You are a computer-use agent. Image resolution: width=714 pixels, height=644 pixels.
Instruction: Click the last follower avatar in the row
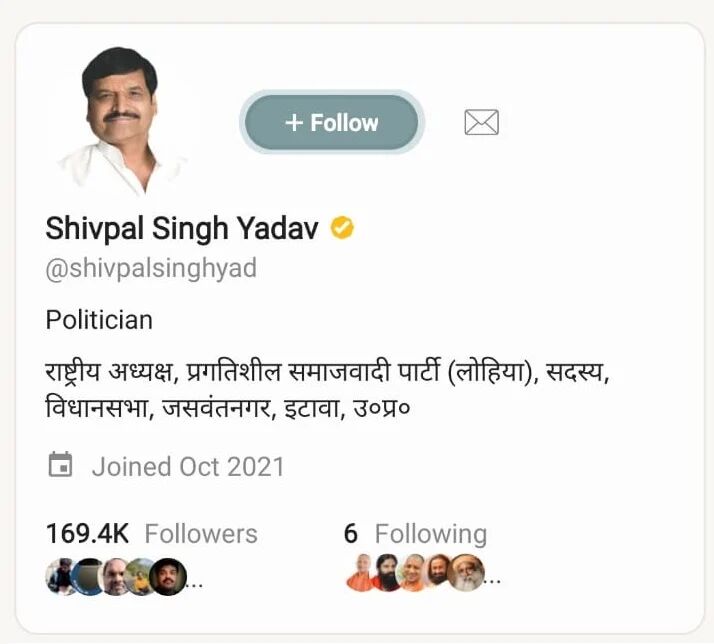(x=168, y=575)
